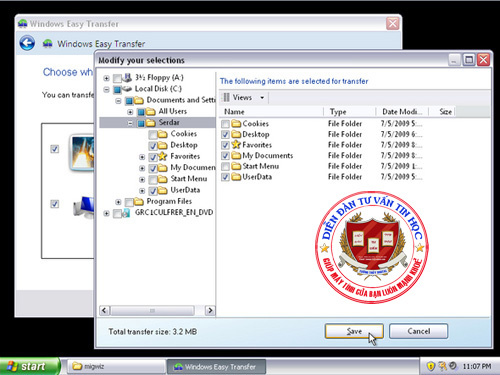
Task: Select the Cookies item in the tree
Action: 184,134
